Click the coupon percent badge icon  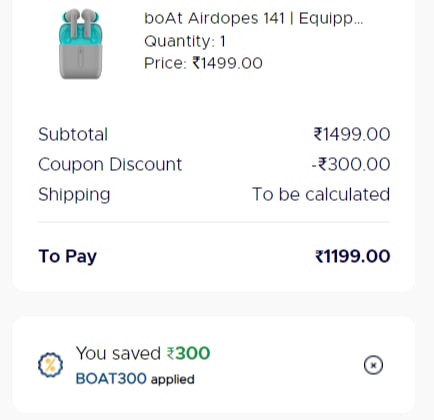click(50, 365)
